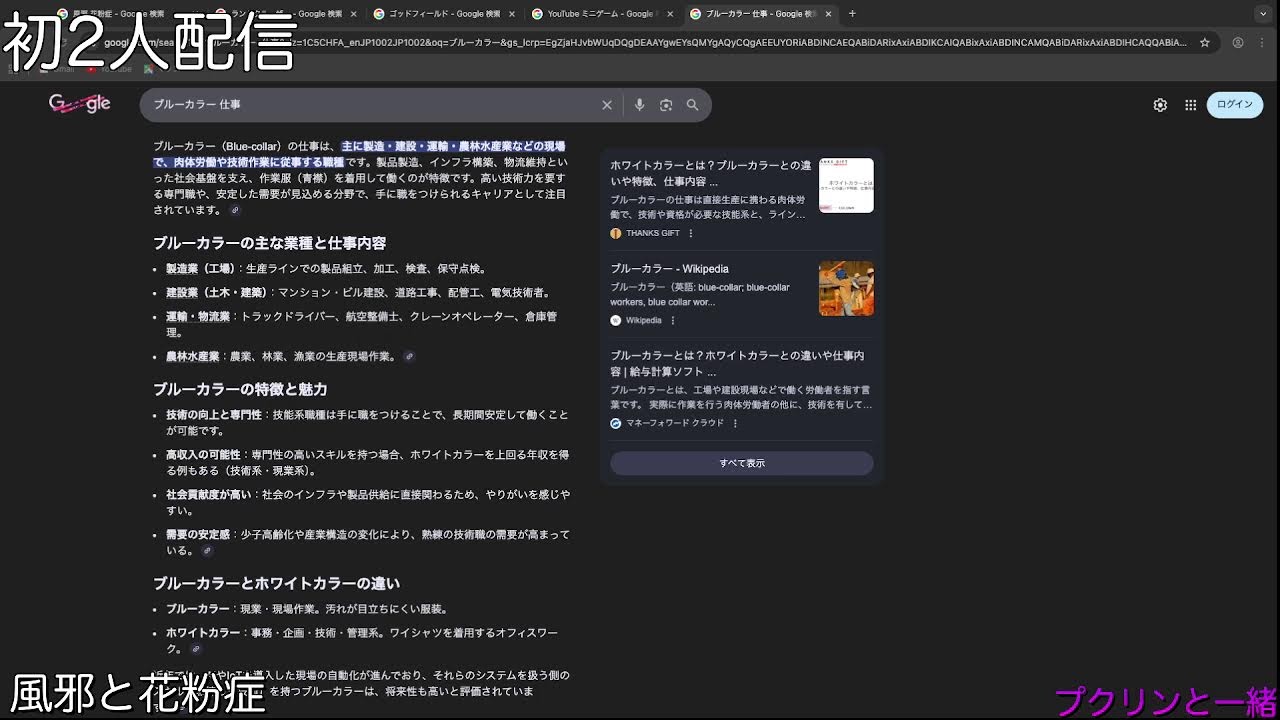Click source link icon after 需要の安定感 item
Viewport: 1280px width, 720px height.
tap(207, 551)
